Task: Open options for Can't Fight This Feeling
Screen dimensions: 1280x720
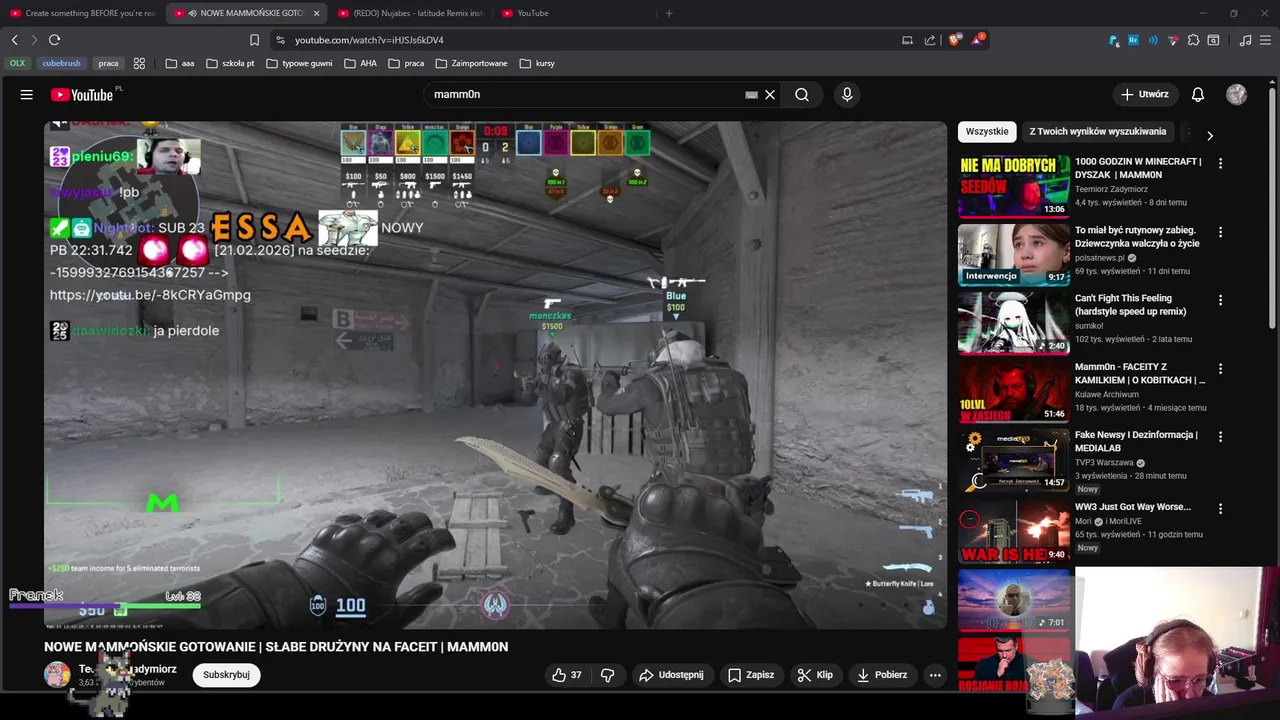Action: point(1220,300)
